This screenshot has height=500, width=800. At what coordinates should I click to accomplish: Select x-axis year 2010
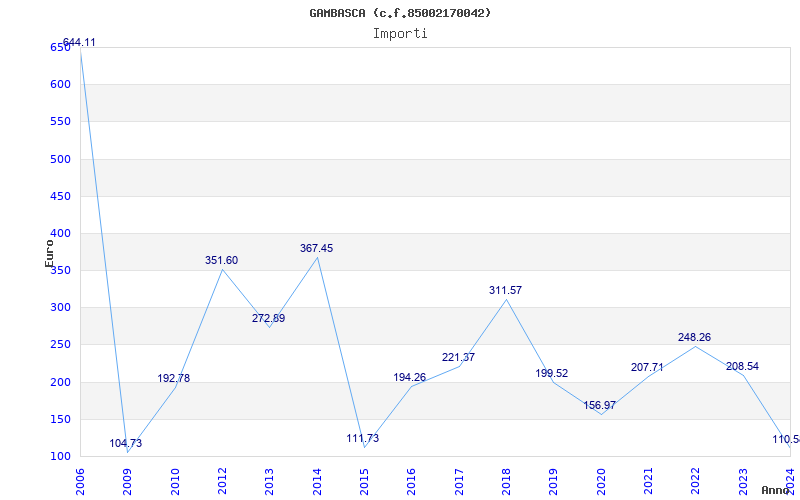174,481
